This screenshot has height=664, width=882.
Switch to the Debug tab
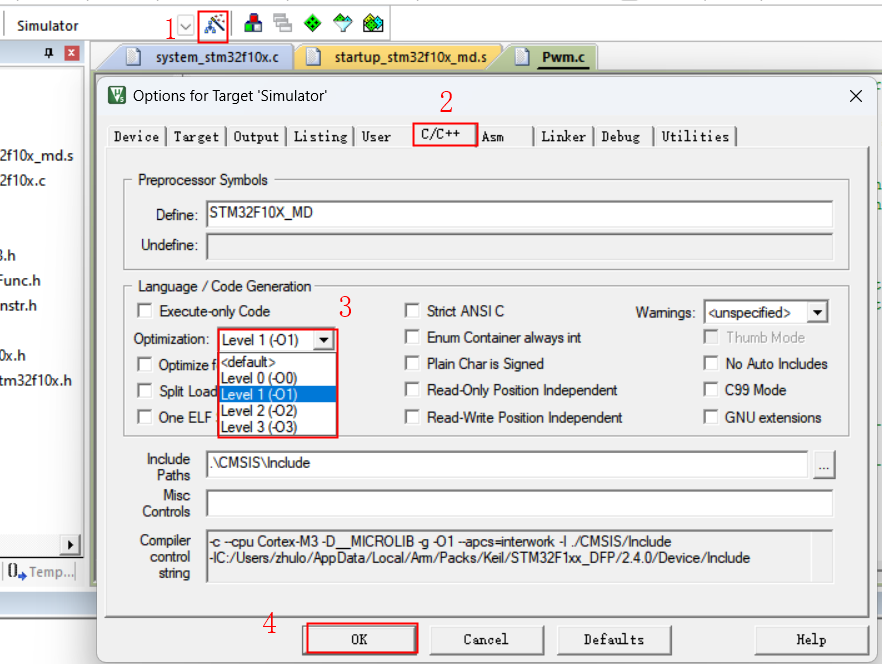[620, 136]
